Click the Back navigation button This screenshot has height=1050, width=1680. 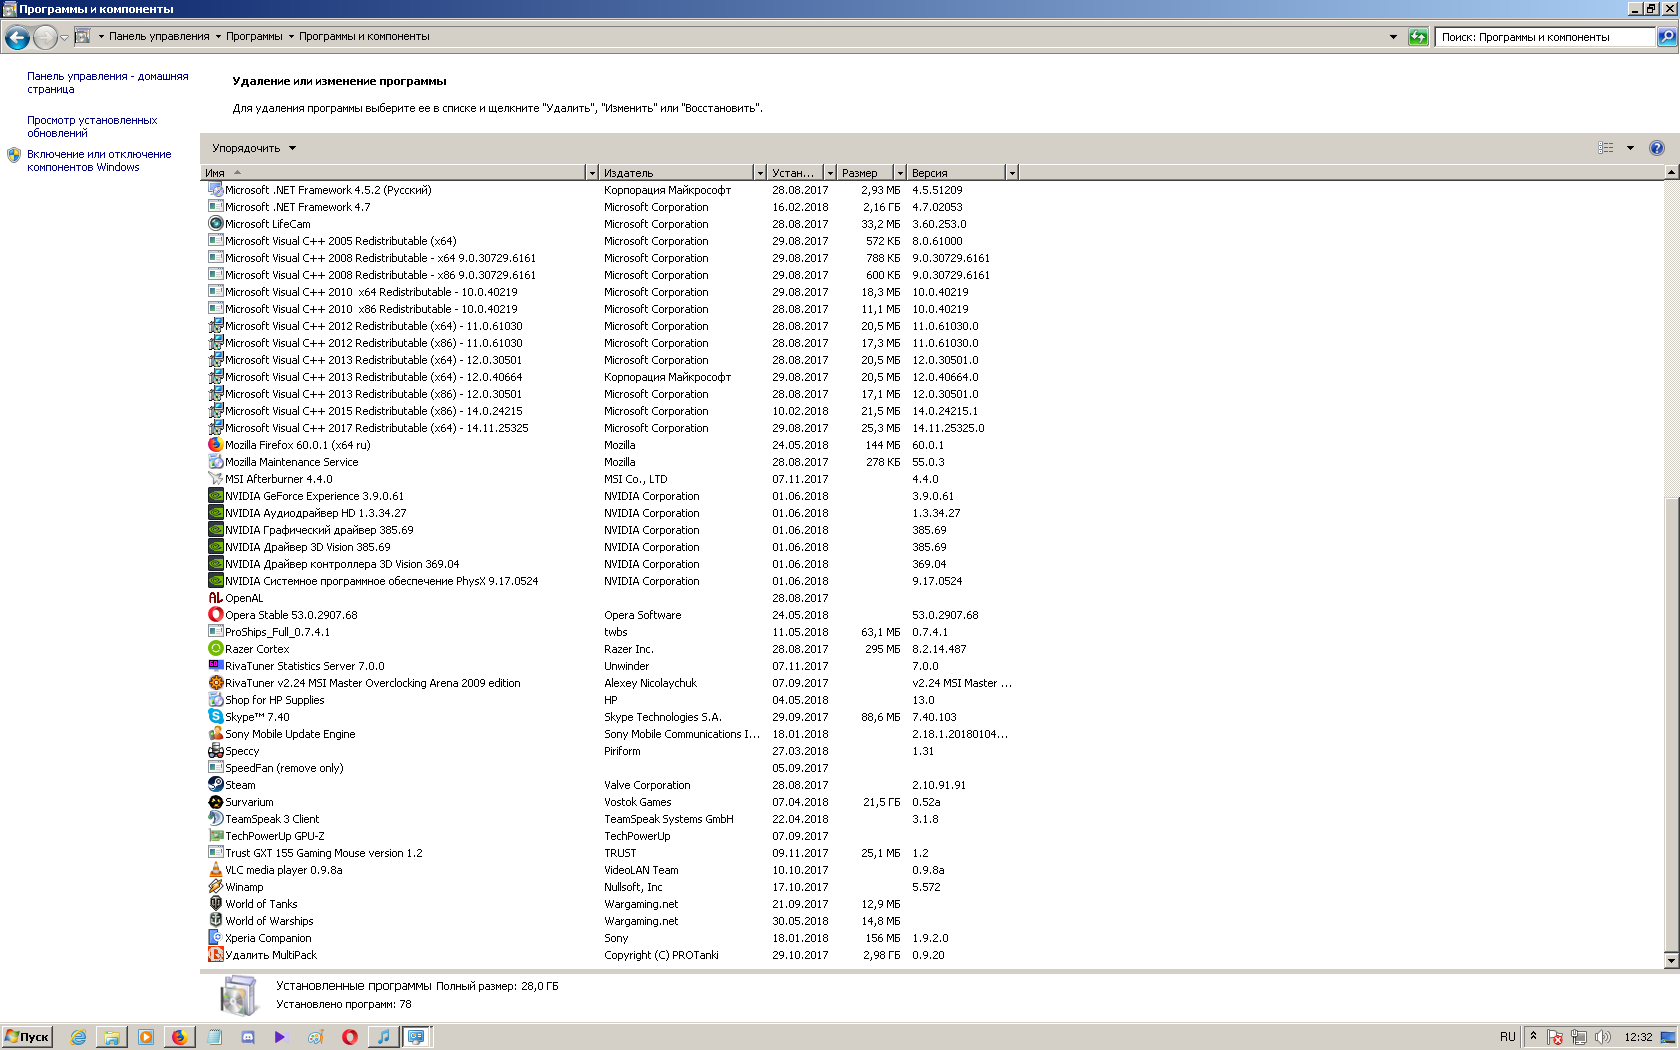[x=17, y=38]
